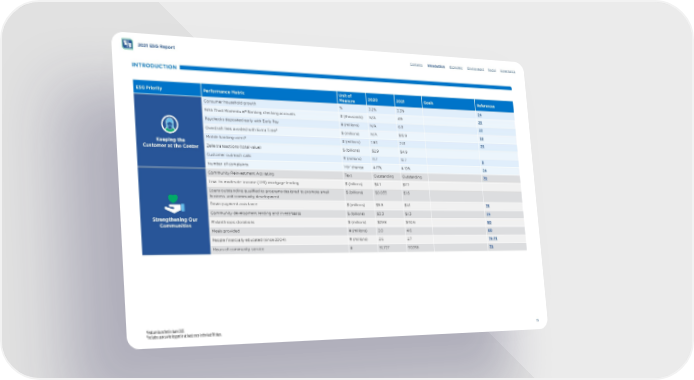
Task: Click the 2021 ESG Report title text
Action: pos(156,46)
